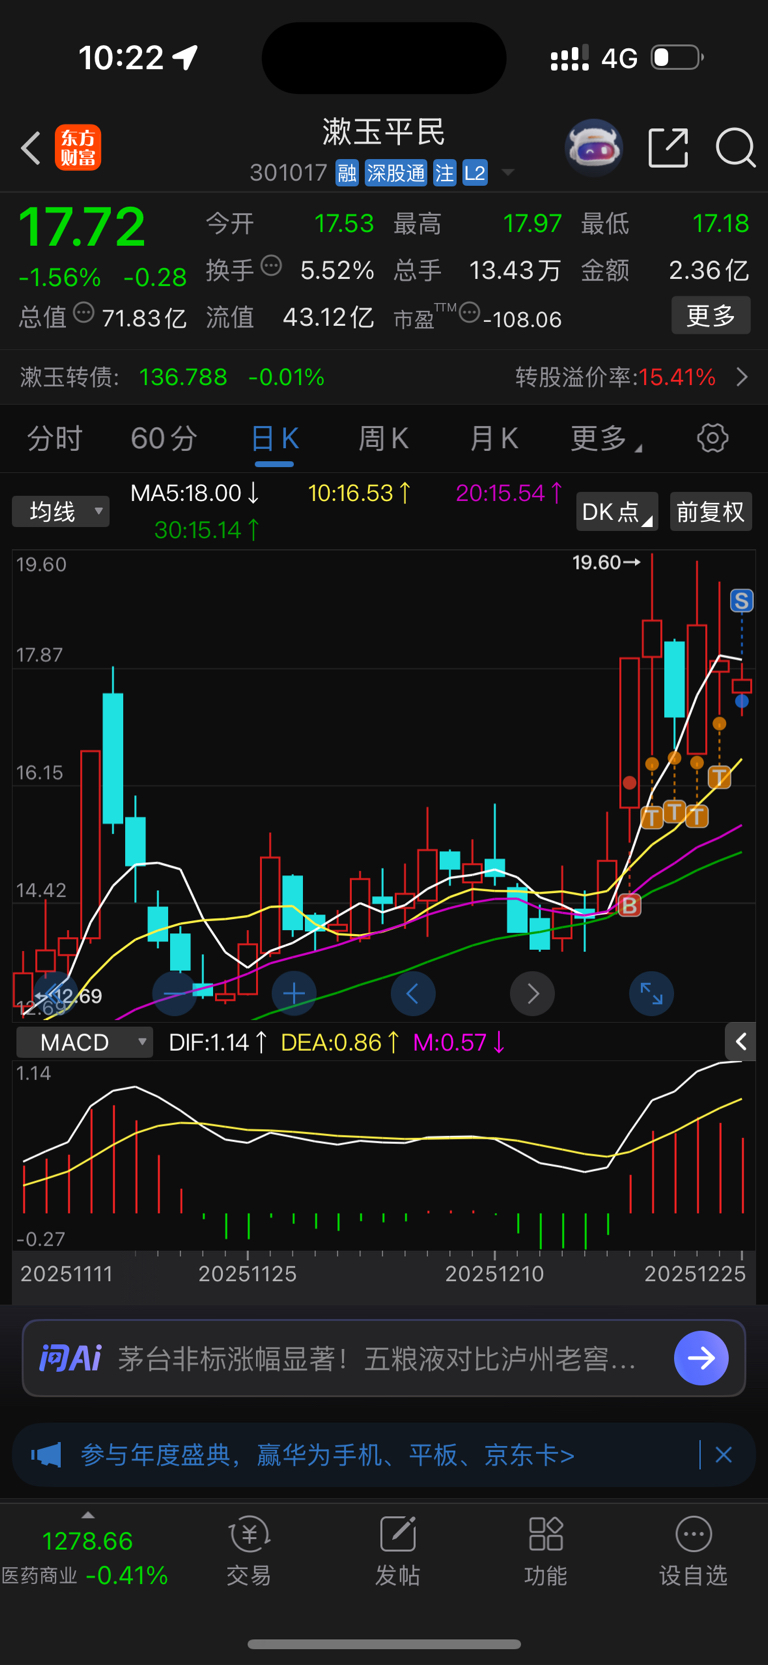Image resolution: width=769 pixels, height=1665 pixels.
Task: Tap the robot AI assistant avatar
Action: point(594,148)
